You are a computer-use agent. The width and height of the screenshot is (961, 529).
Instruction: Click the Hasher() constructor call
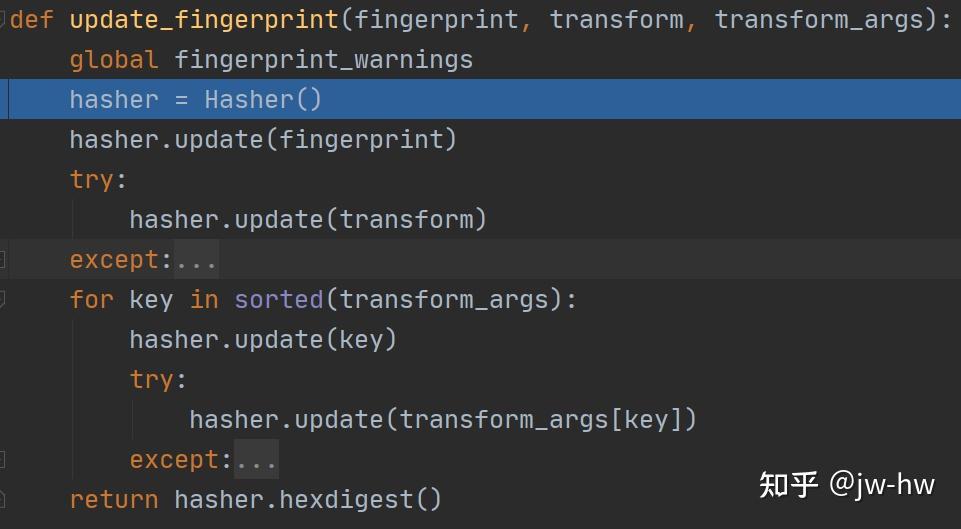coord(263,100)
